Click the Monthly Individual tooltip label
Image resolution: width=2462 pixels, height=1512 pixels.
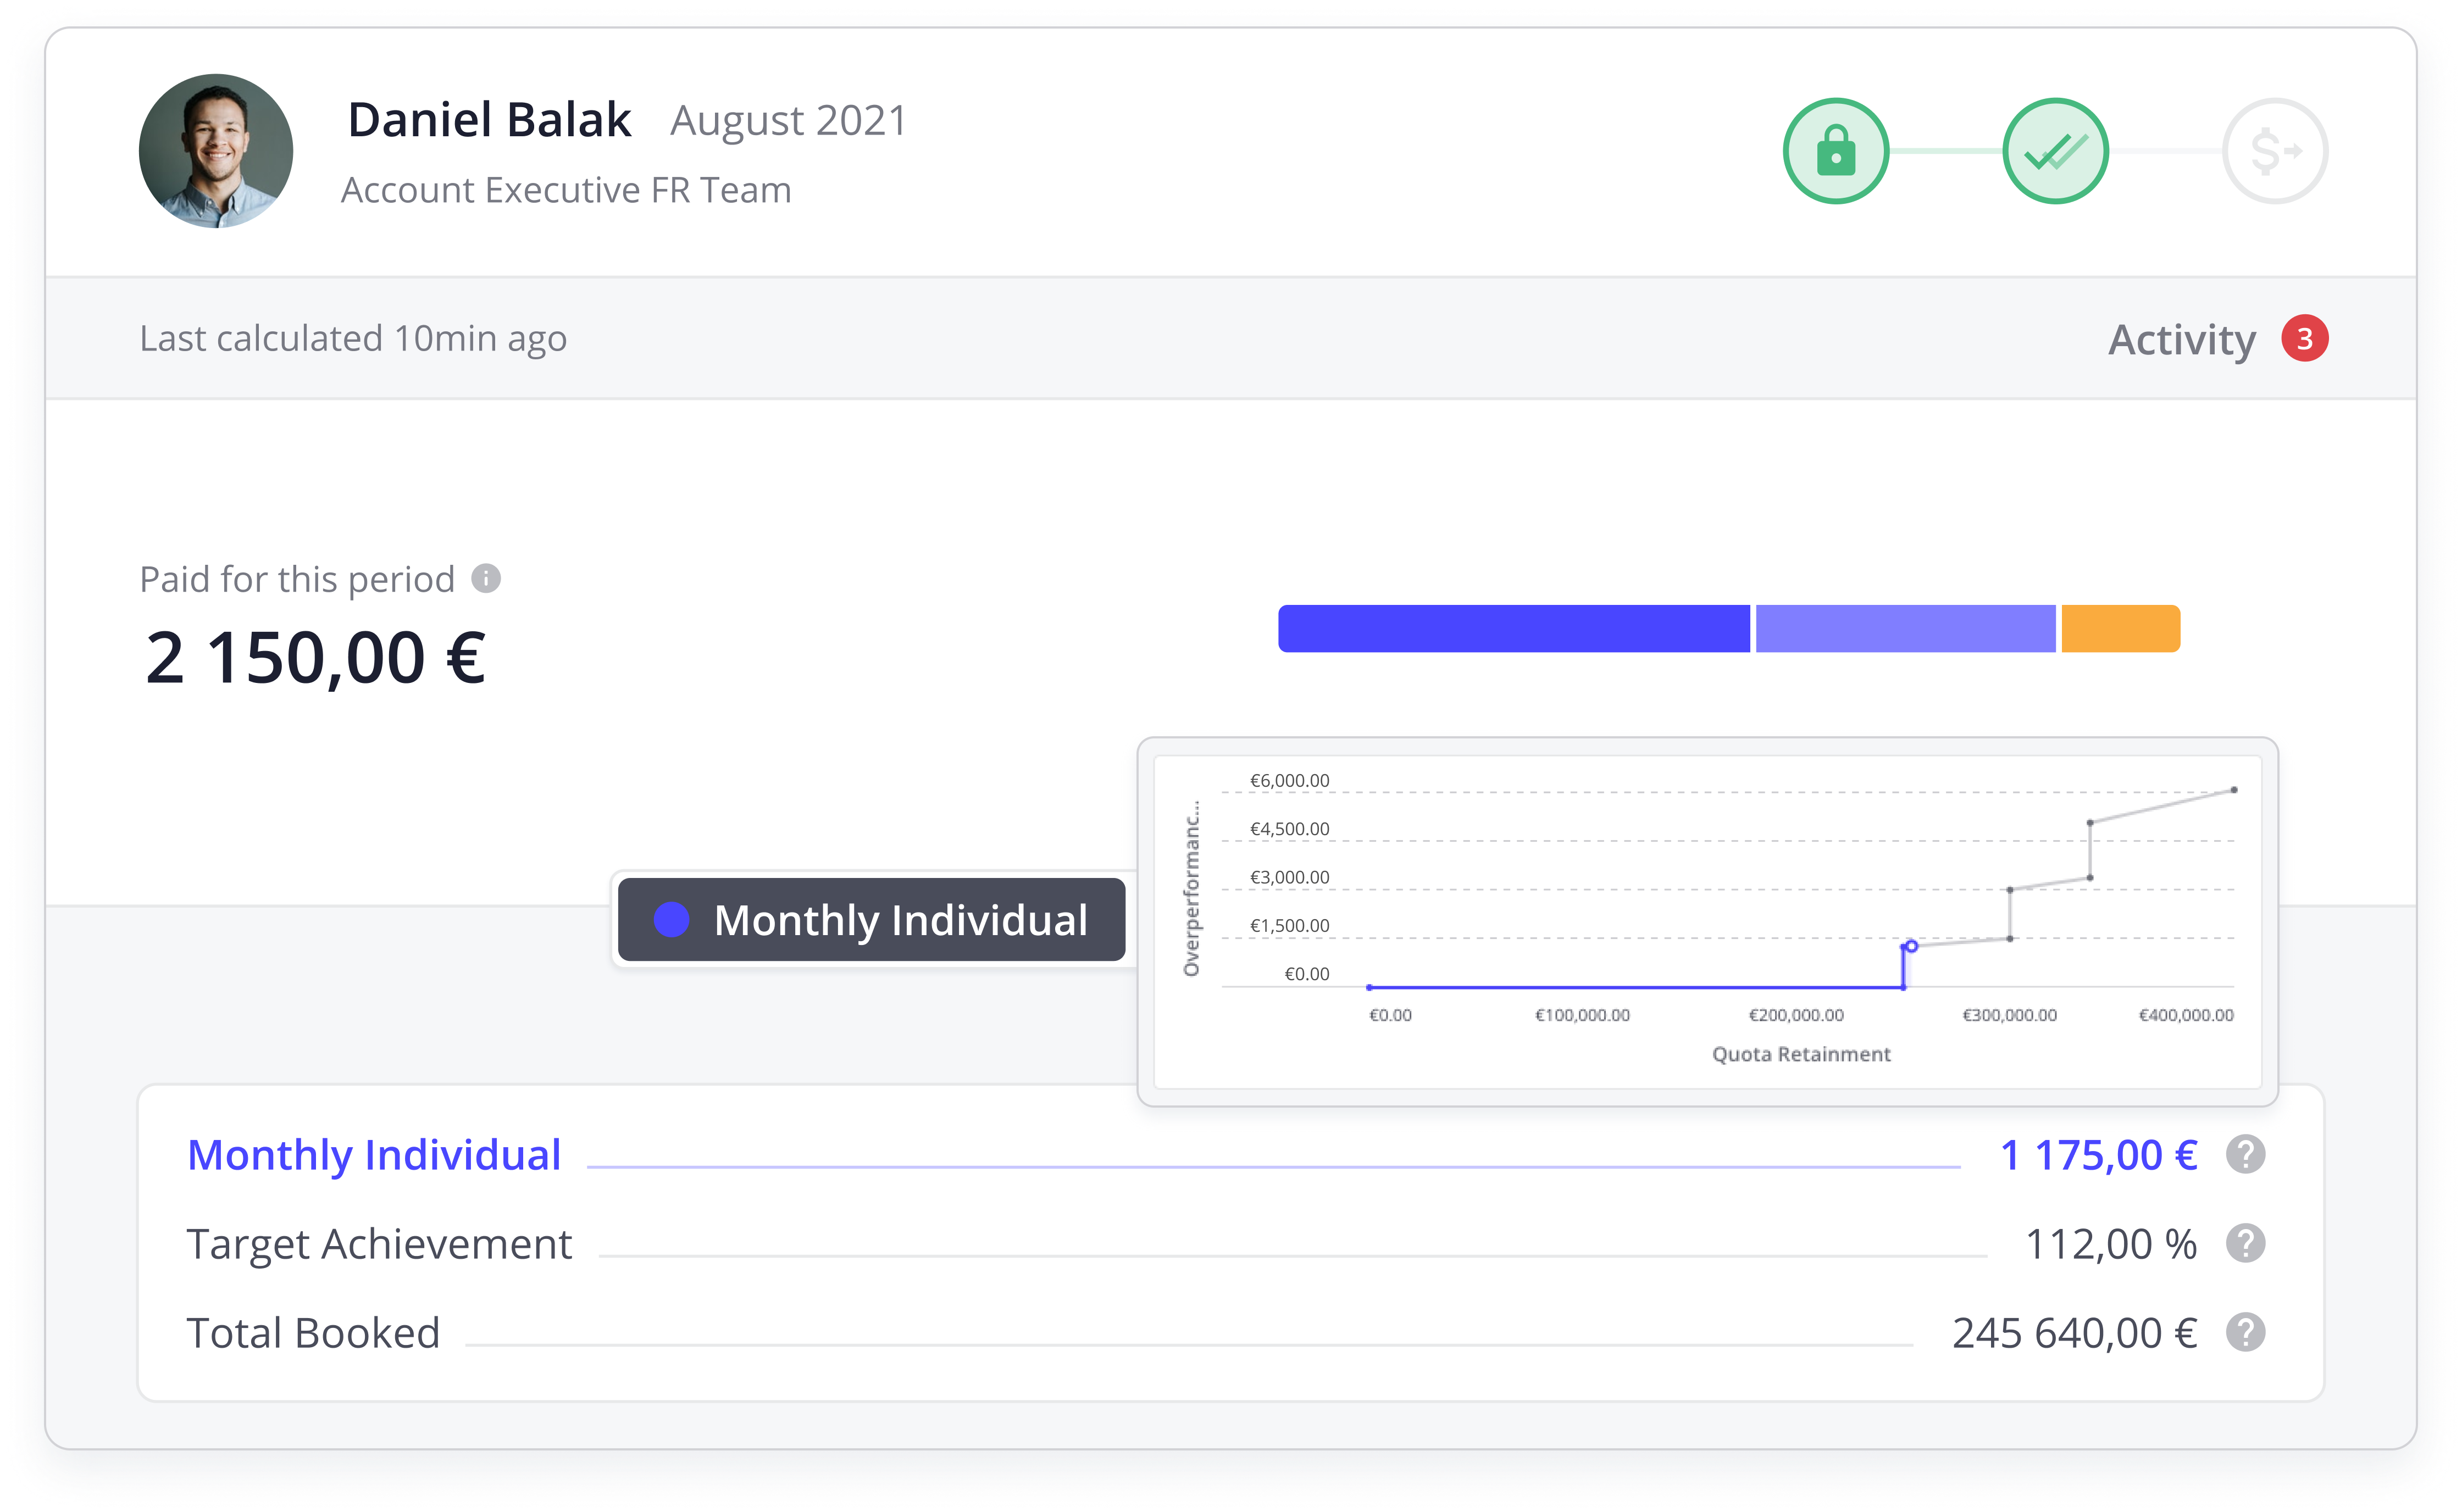[x=871, y=920]
